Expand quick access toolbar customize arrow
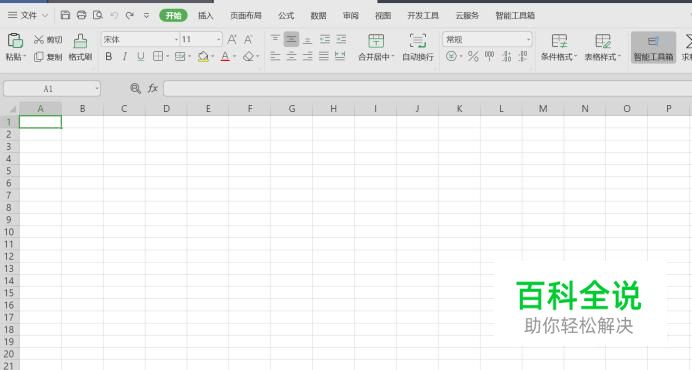692x370 pixels. pyautogui.click(x=146, y=15)
